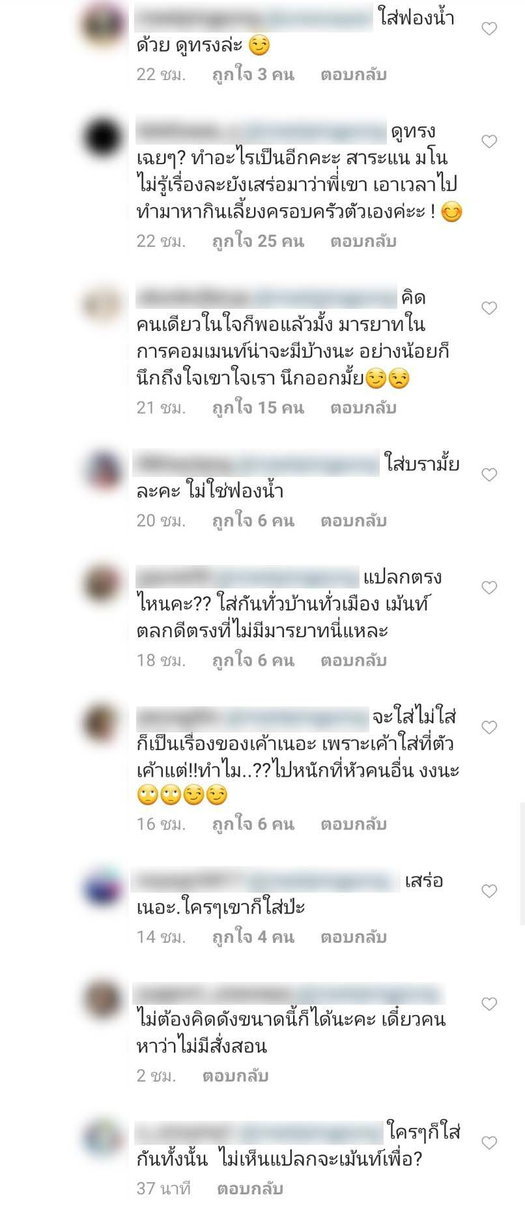Open the avatar of the 37 นาที commenter
Viewport: 525px width, 1210px height.
coord(101,1136)
